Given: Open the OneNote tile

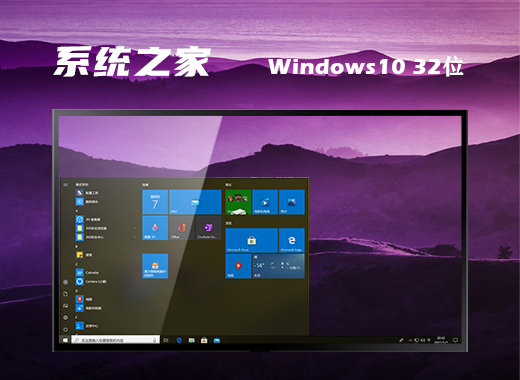Looking at the screenshot, I should coord(208,228).
